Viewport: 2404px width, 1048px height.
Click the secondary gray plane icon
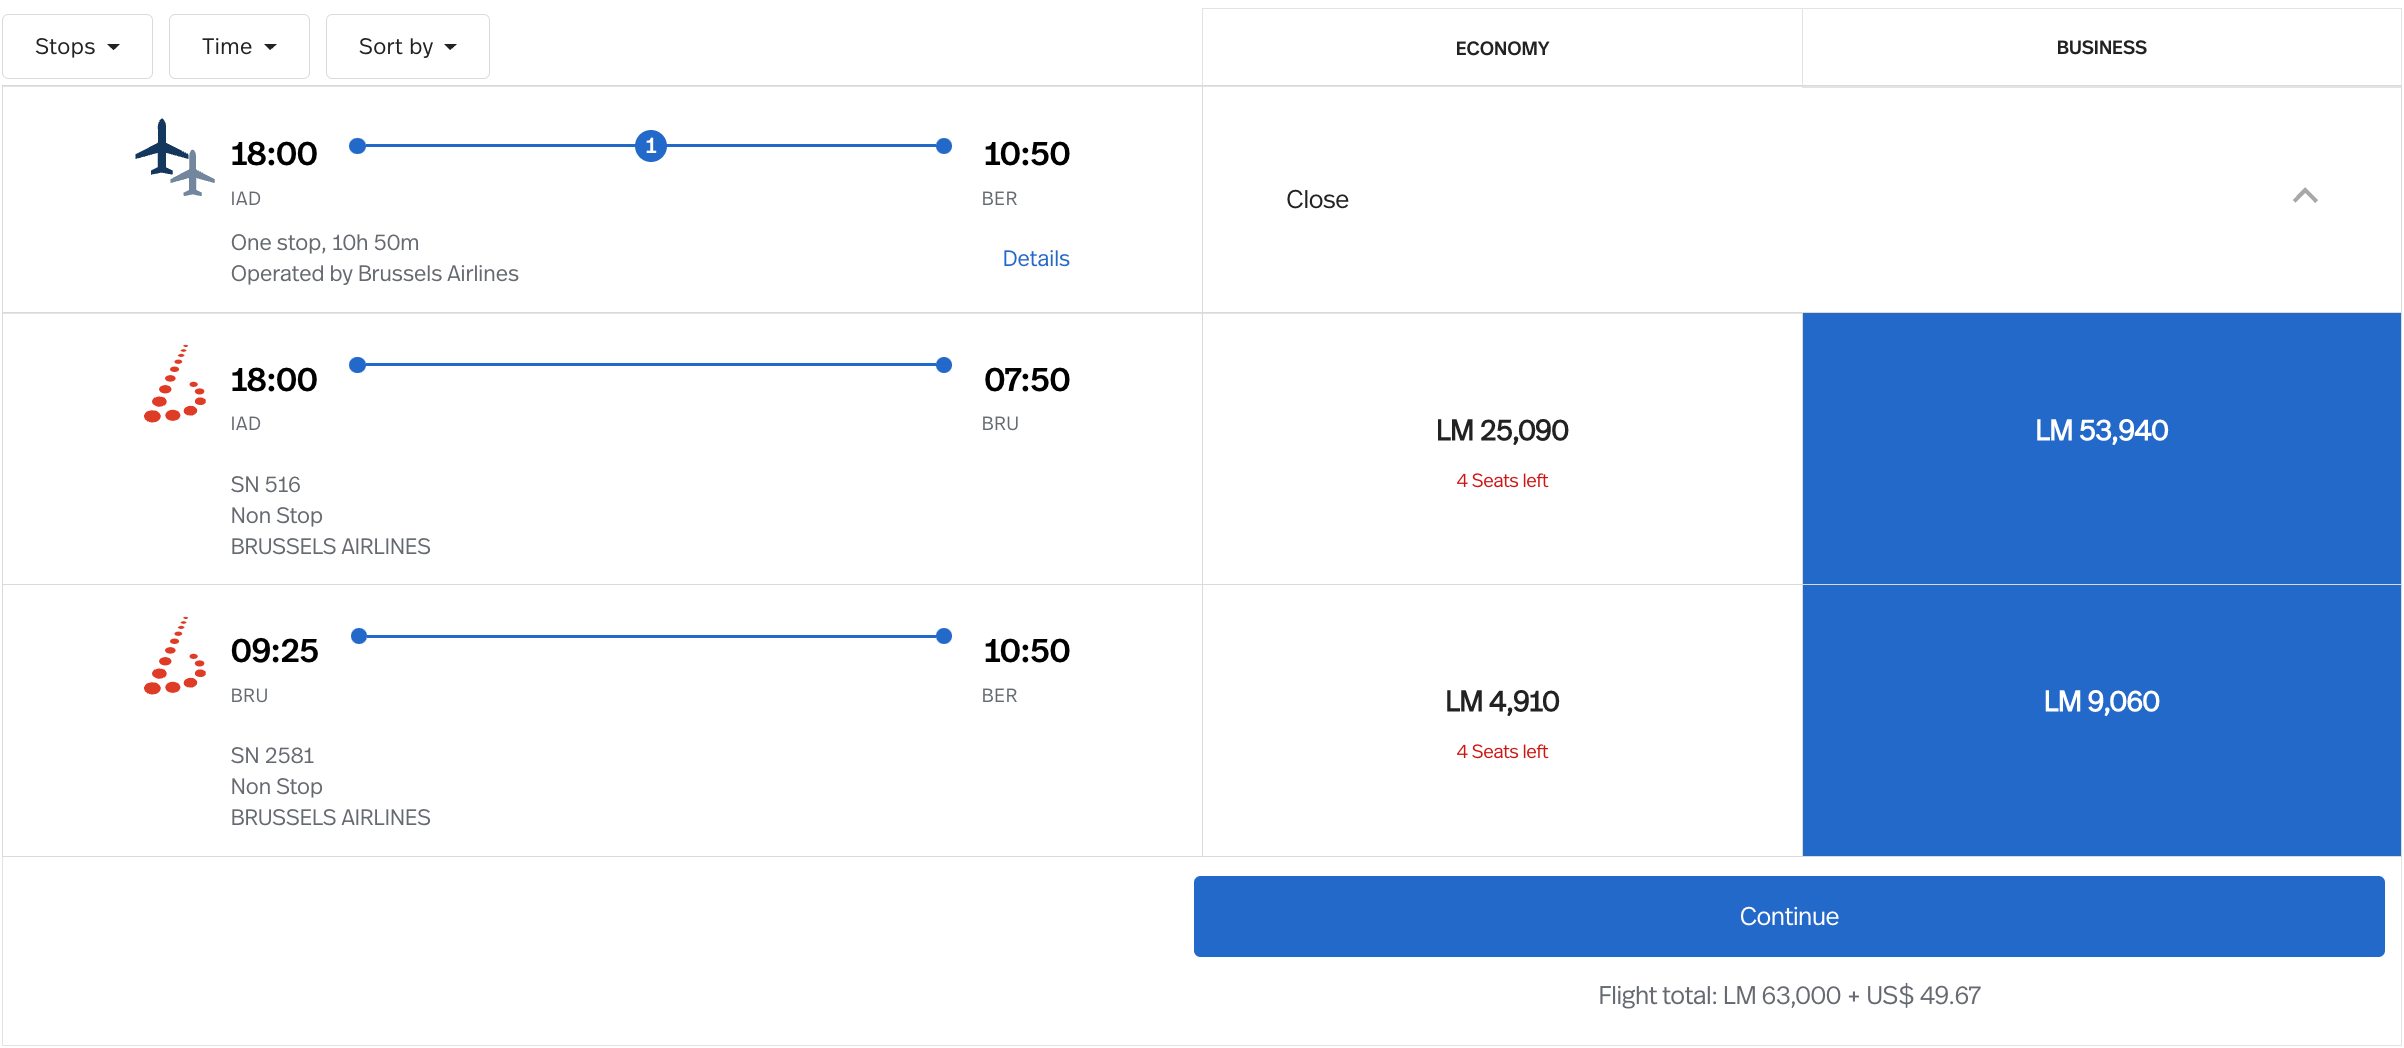(192, 172)
